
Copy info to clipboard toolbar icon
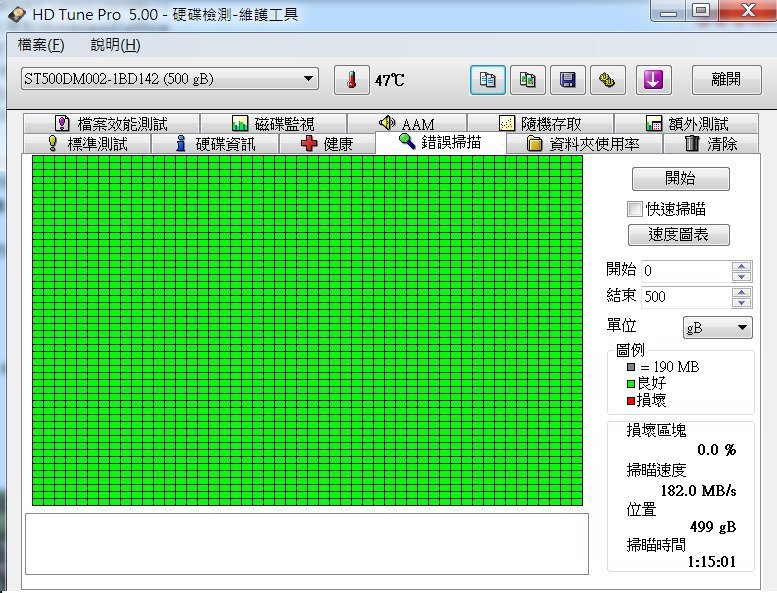488,80
